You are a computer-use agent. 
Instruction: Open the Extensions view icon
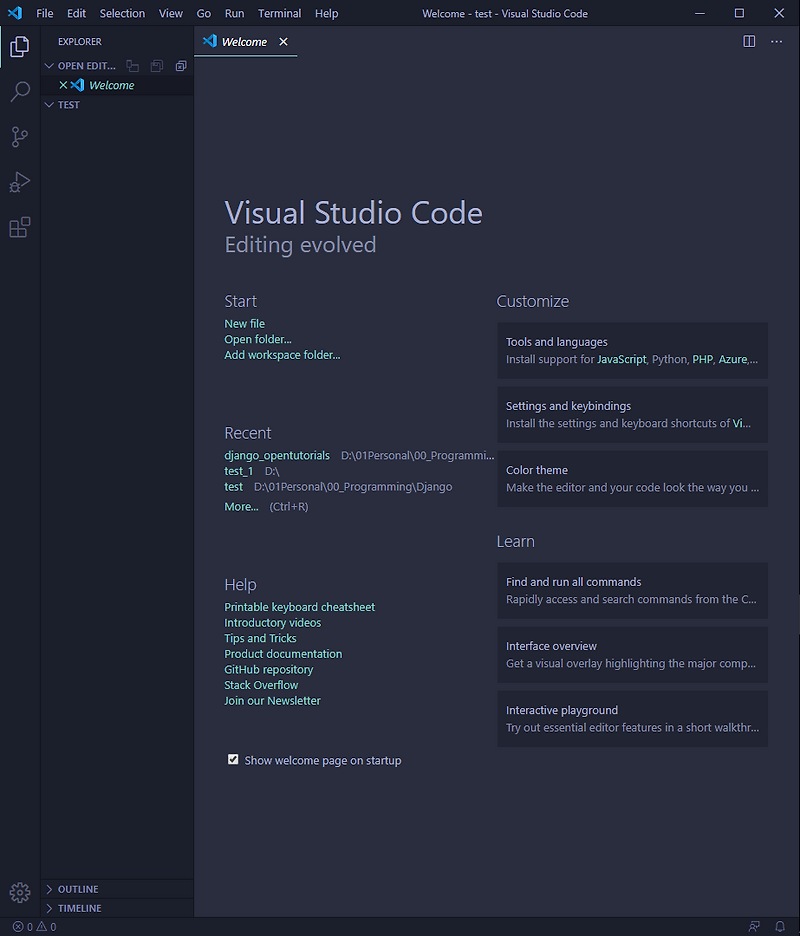coord(19,227)
